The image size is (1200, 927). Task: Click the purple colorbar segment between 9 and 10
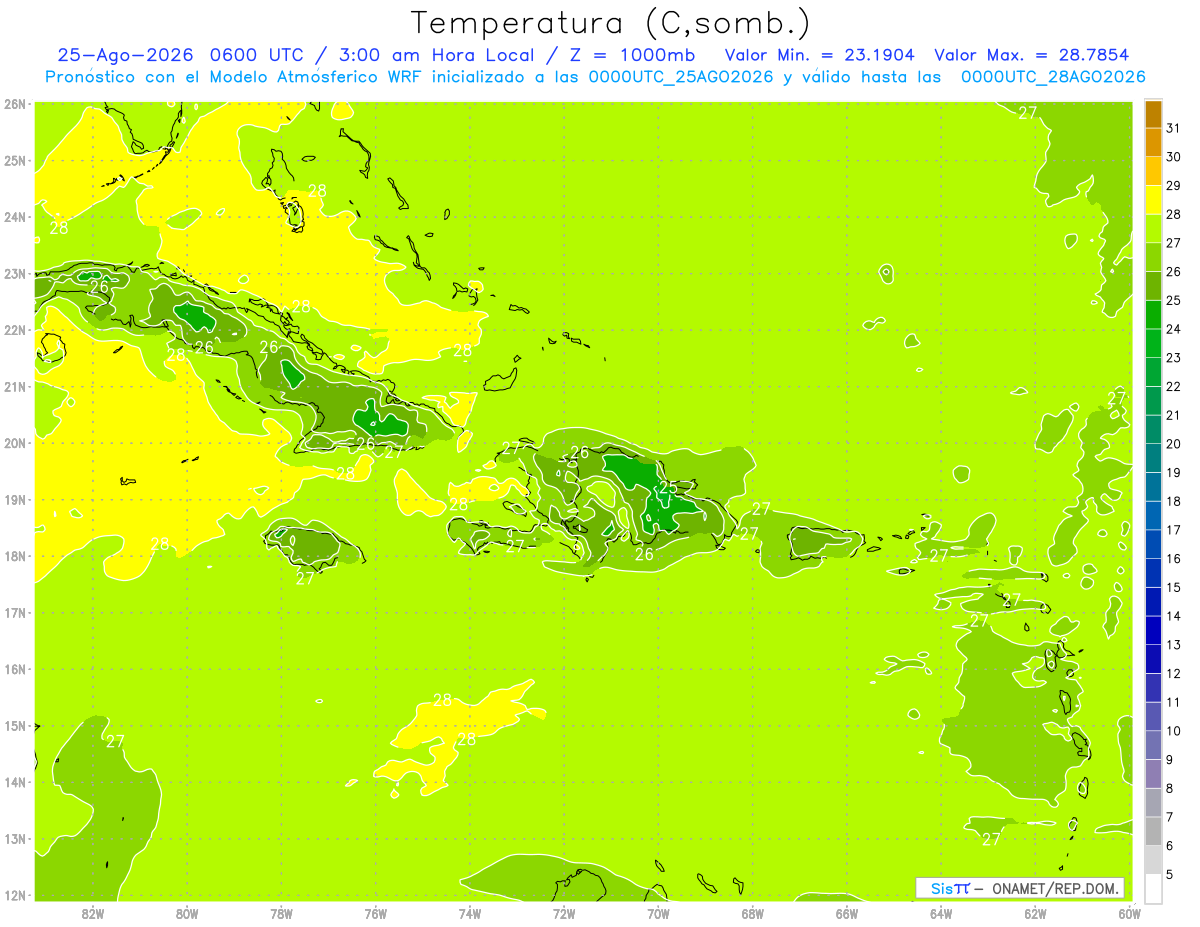click(x=1153, y=745)
